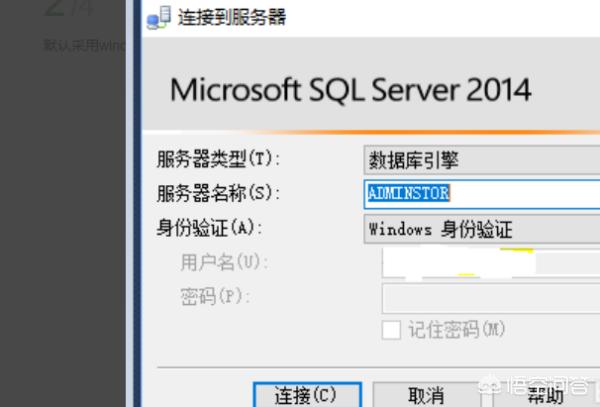
Task: Click the Microsoft SQL Server 2014 banner text
Action: coord(351,90)
